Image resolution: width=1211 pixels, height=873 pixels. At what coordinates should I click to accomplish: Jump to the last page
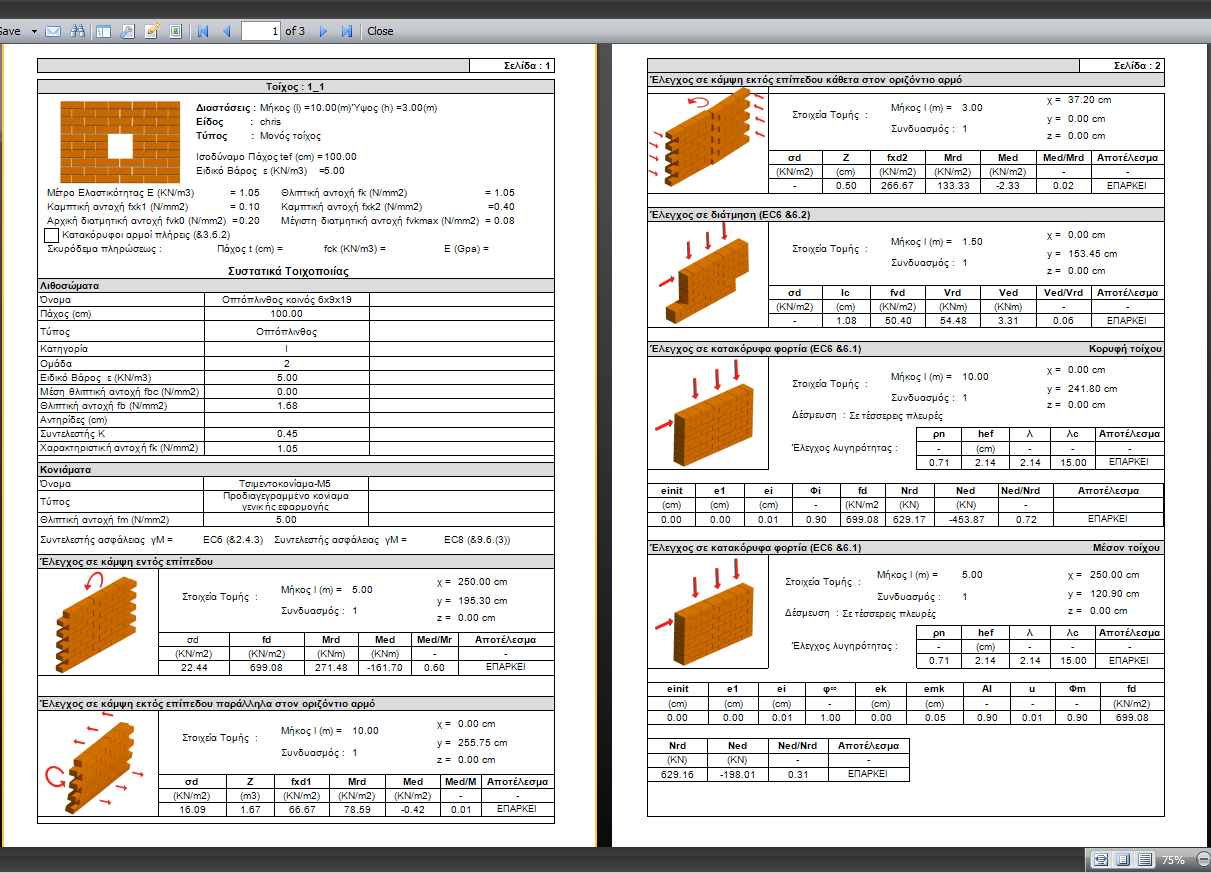(x=346, y=31)
